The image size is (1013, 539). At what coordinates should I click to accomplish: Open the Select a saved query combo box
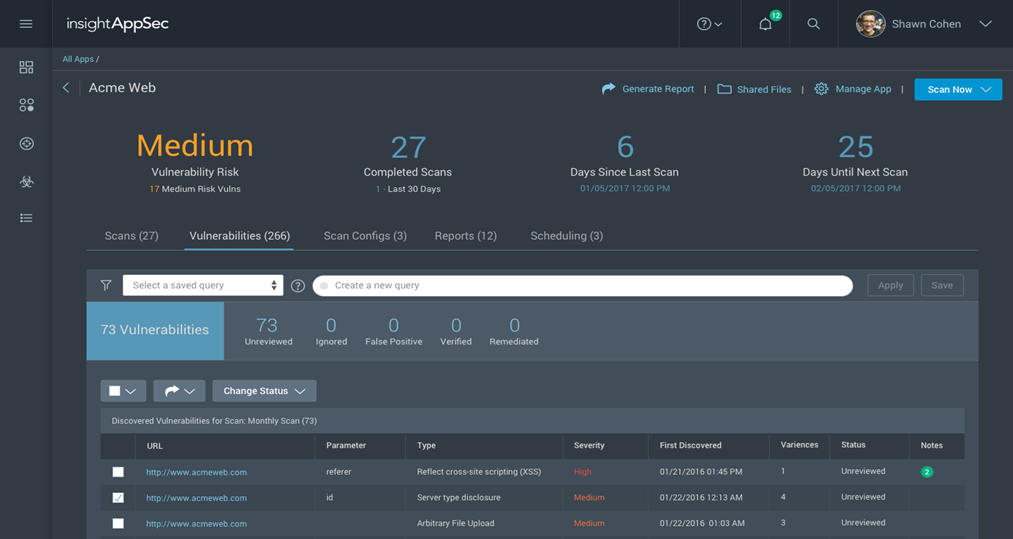point(203,285)
